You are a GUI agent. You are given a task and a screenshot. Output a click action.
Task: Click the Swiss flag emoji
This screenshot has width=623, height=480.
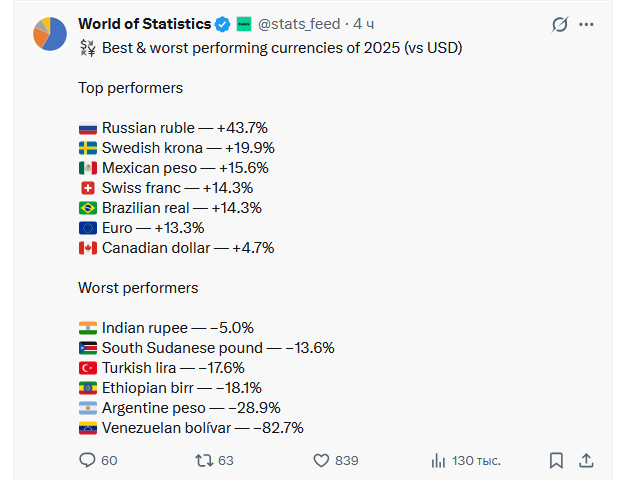tap(88, 188)
